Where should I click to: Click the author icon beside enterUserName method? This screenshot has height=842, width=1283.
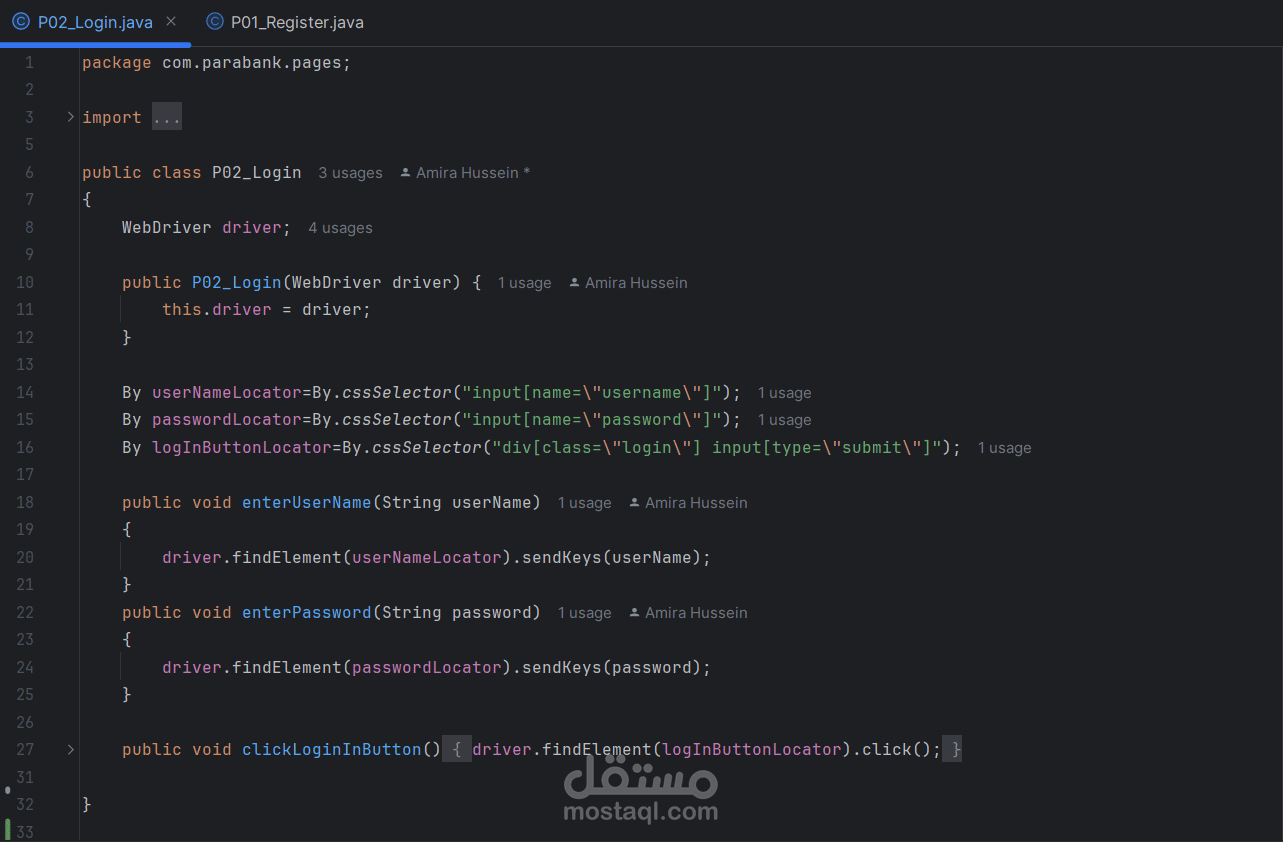[634, 503]
